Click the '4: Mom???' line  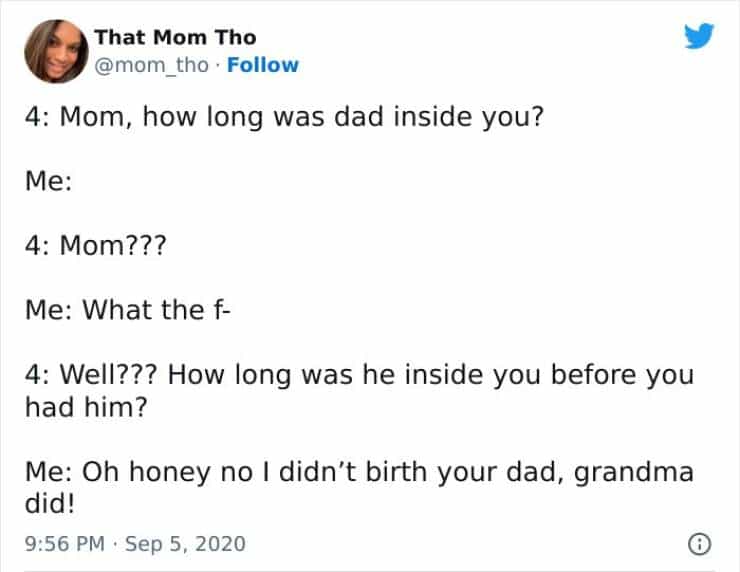[93, 246]
